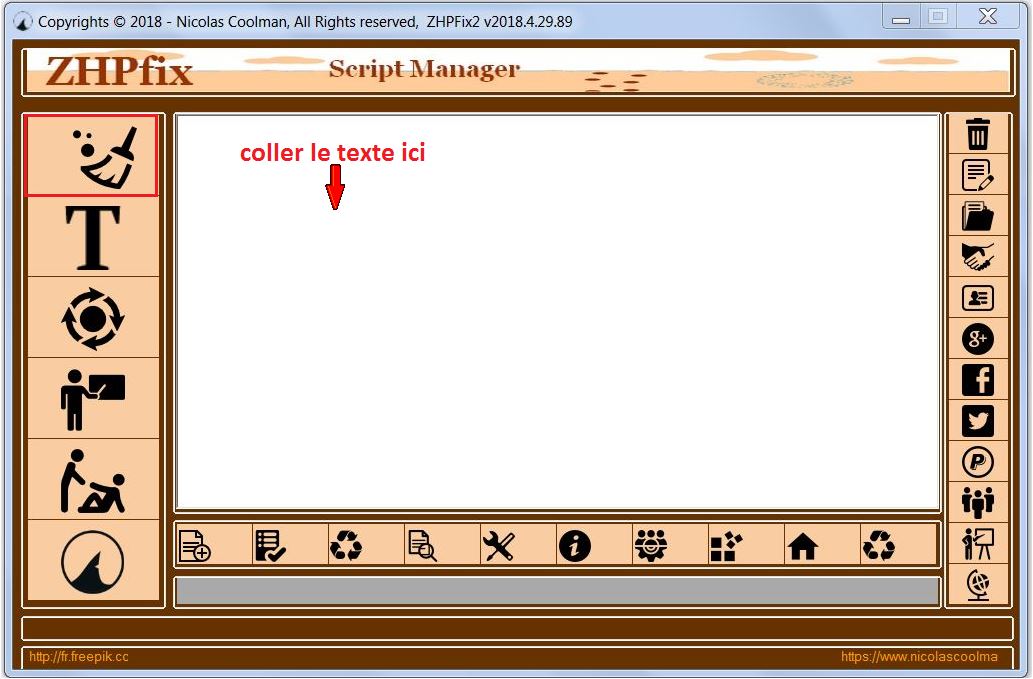1033x679 pixels.
Task: Click the document with plus icon
Action: [195, 545]
